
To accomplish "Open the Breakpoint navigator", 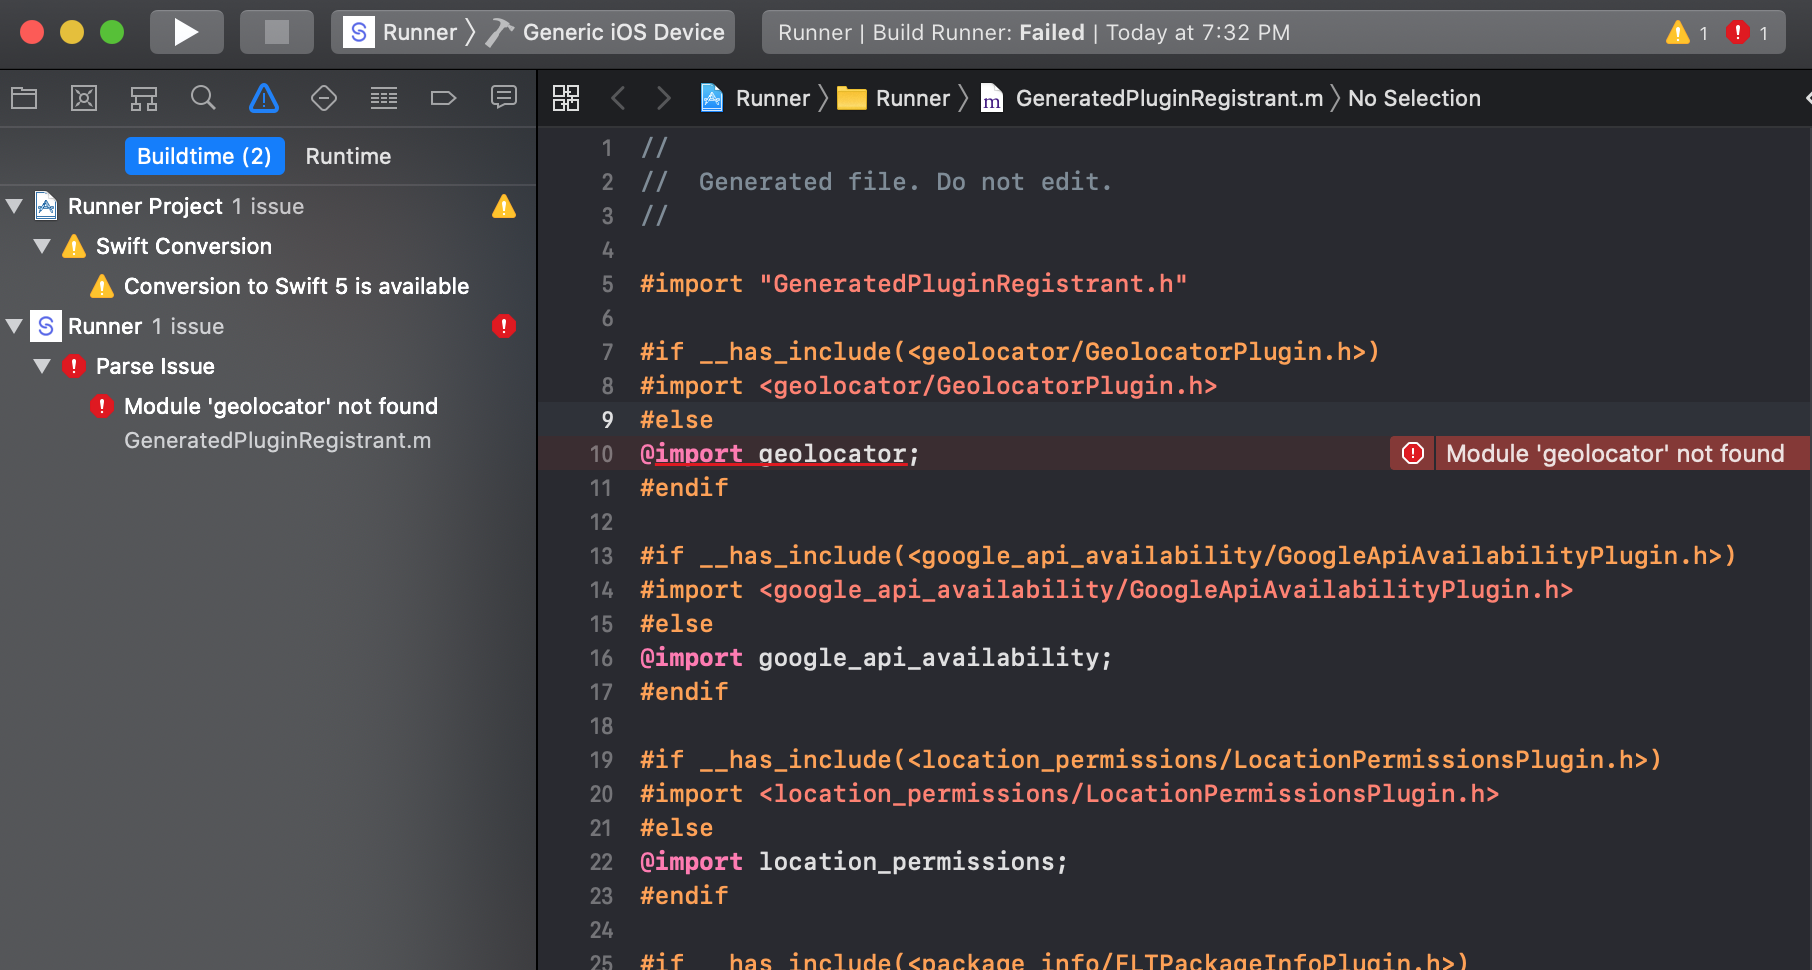I will (443, 97).
